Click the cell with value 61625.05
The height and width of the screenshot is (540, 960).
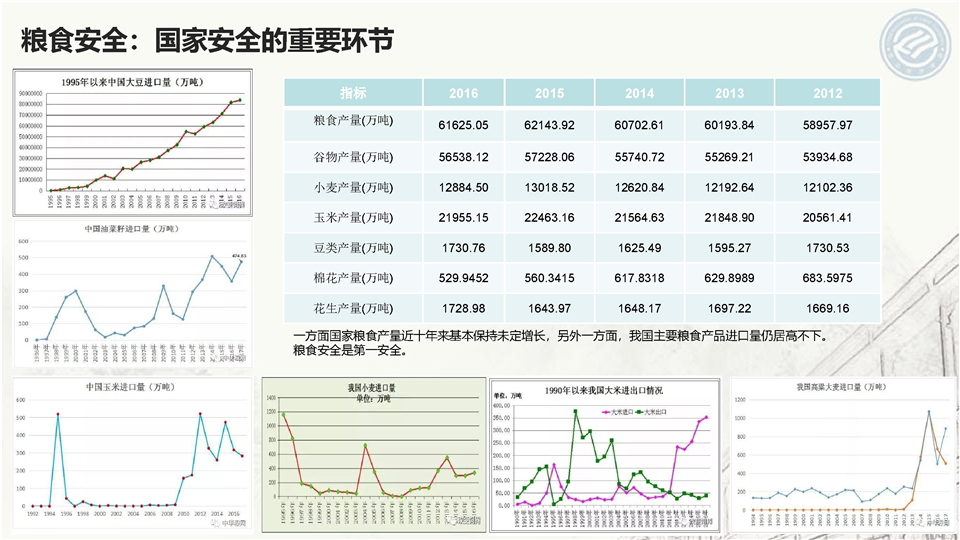[463, 125]
